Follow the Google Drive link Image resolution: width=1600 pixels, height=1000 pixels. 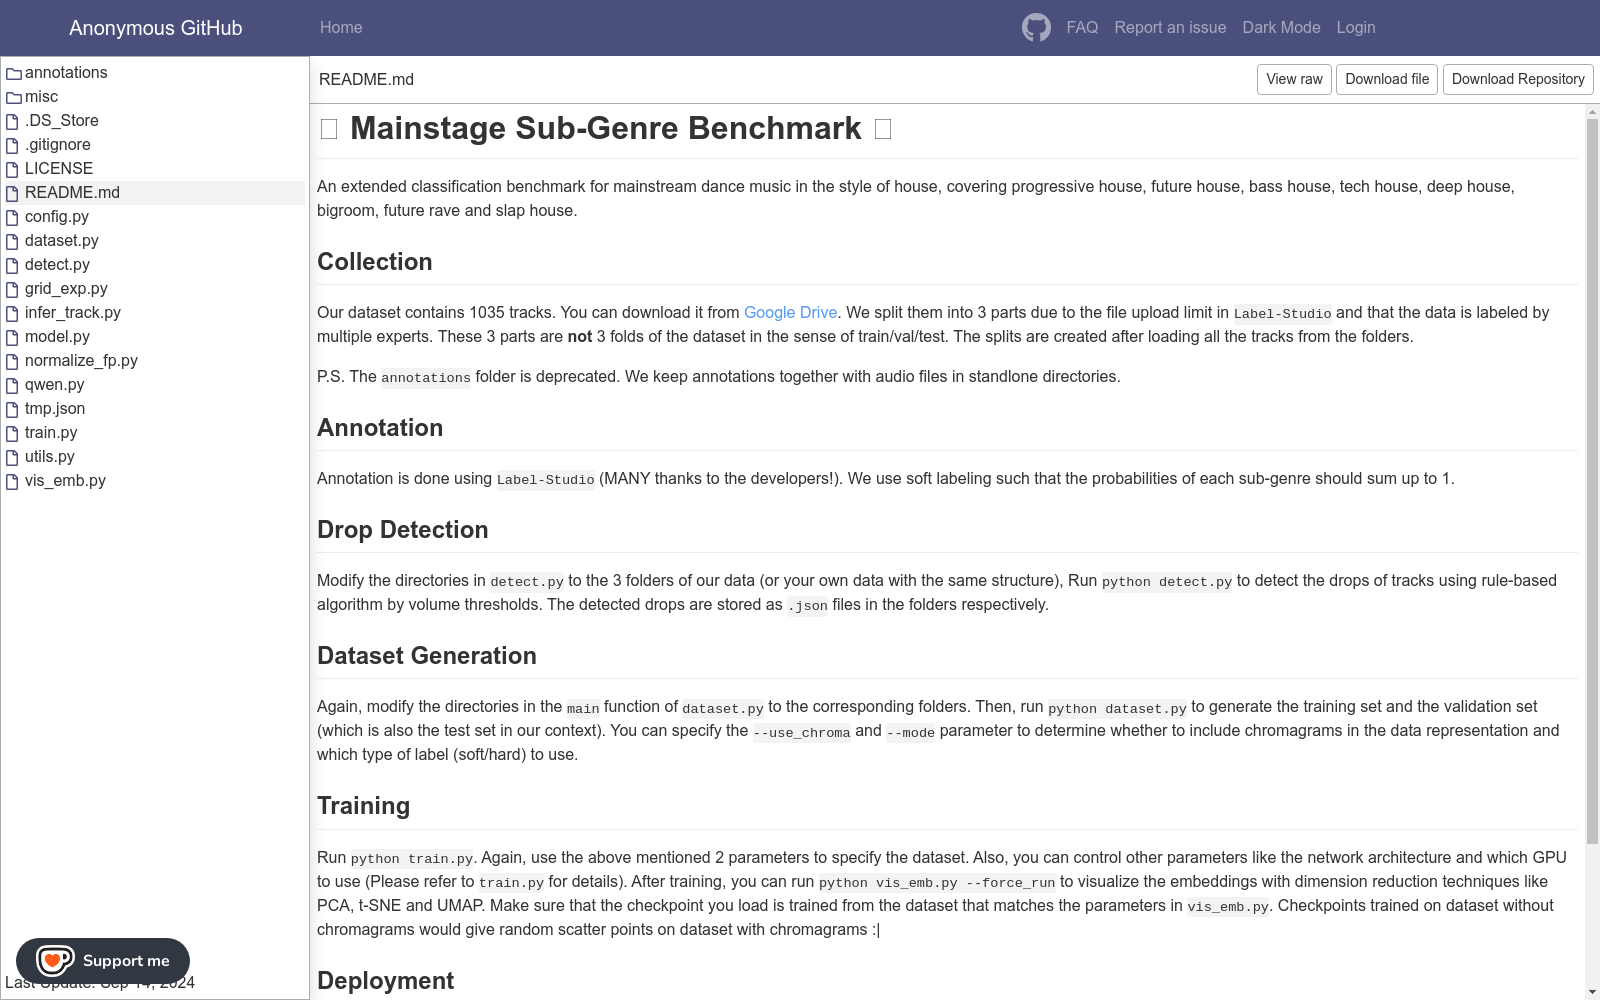point(790,313)
